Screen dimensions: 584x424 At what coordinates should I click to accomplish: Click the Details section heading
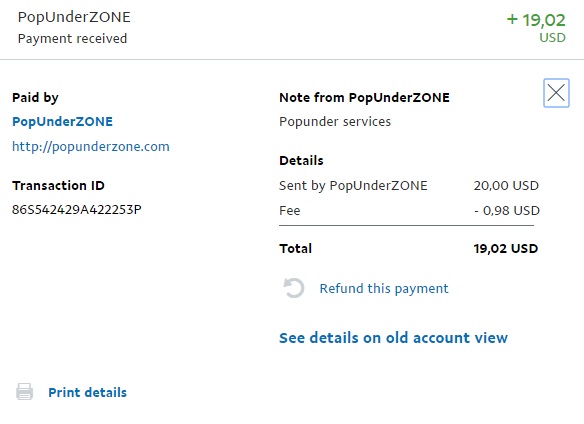coord(301,161)
